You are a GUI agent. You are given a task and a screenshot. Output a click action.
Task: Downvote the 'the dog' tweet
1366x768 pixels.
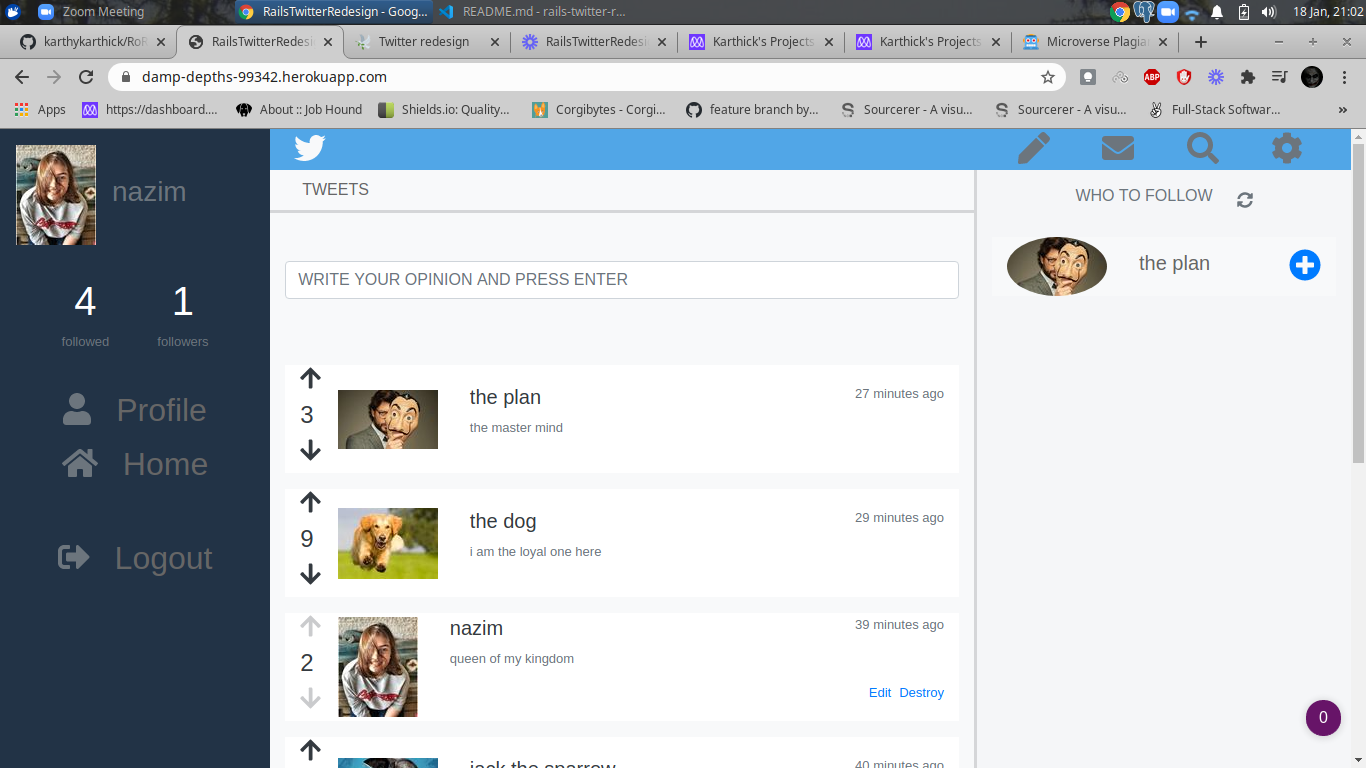click(310, 574)
